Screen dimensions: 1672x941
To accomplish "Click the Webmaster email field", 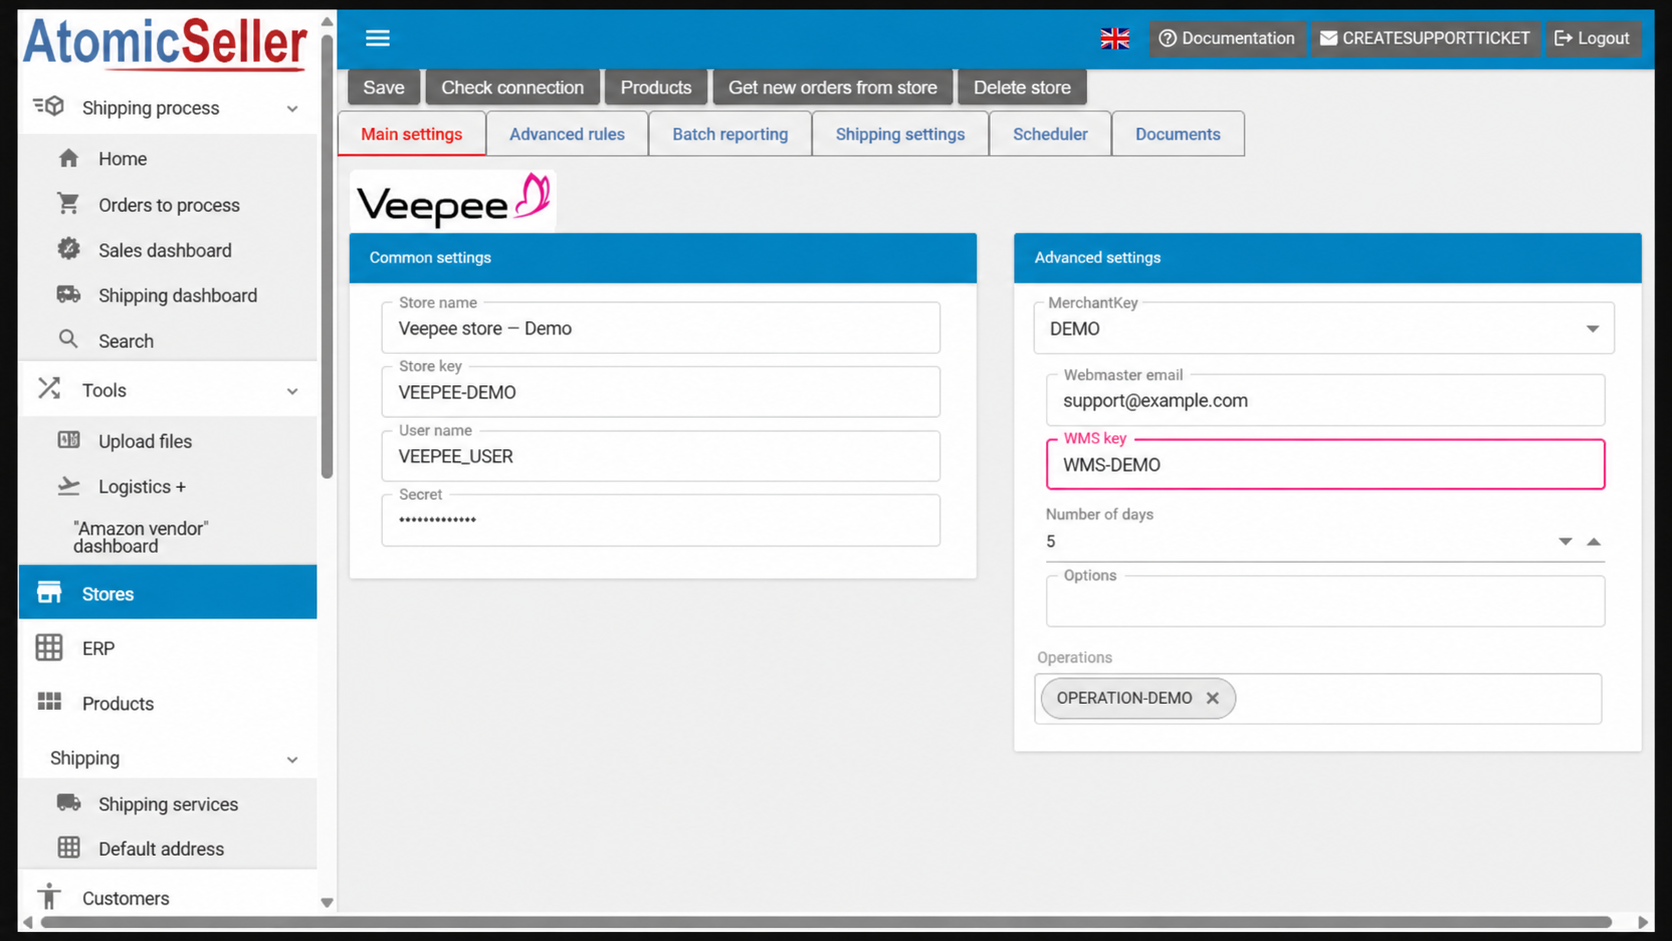I will click(x=1325, y=400).
